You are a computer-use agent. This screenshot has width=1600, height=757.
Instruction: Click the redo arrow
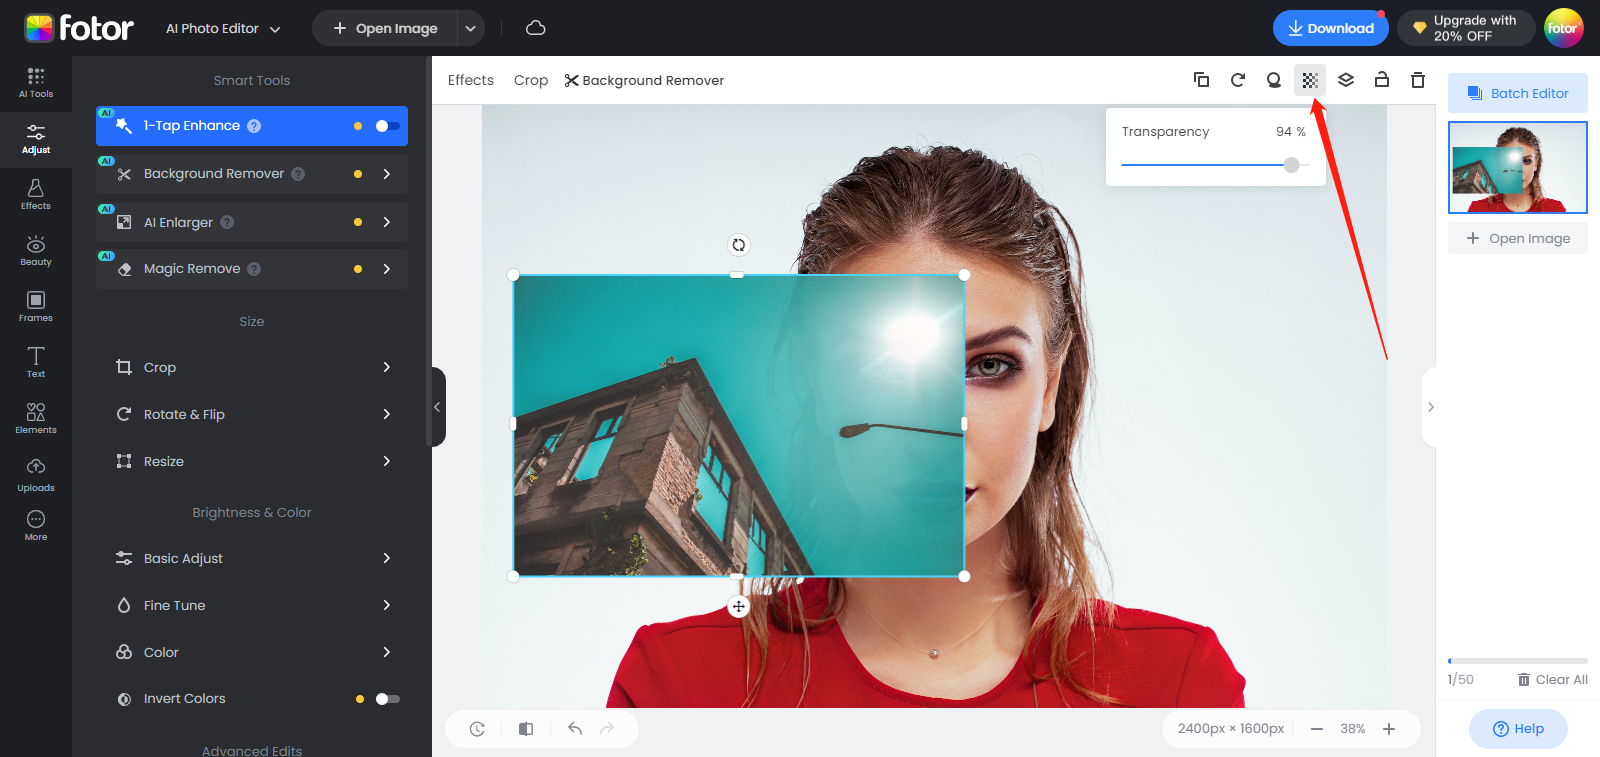coord(607,729)
